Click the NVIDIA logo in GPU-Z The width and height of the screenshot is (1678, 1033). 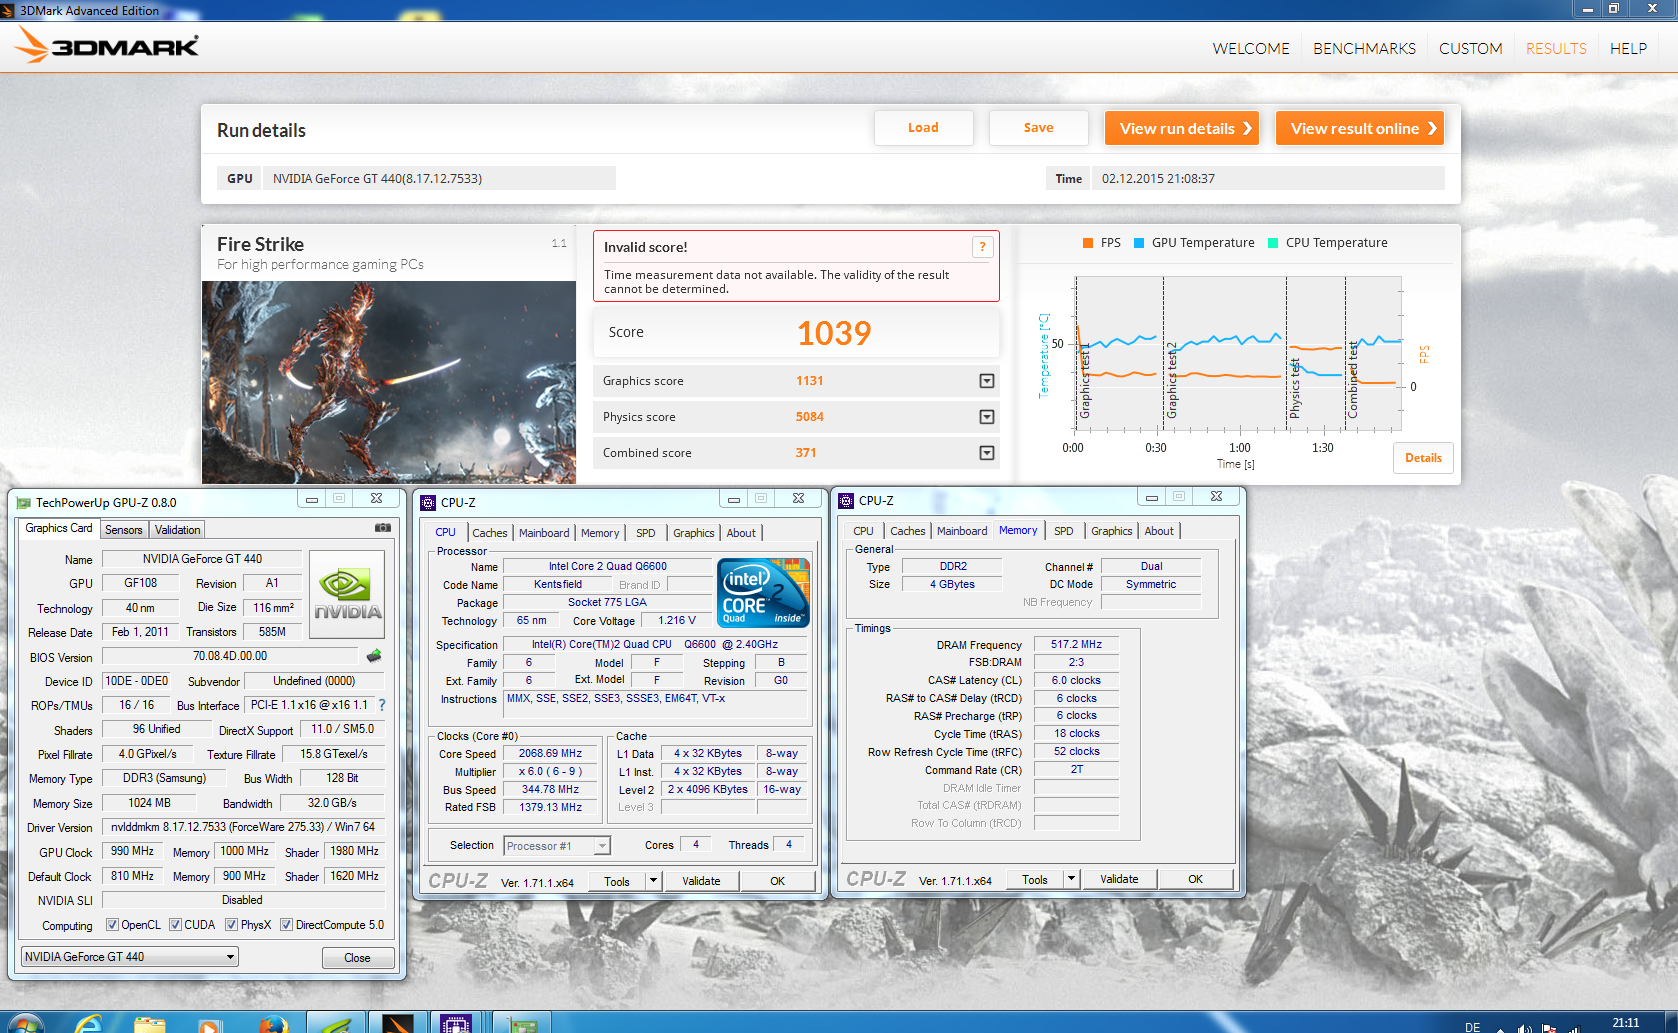click(x=348, y=594)
